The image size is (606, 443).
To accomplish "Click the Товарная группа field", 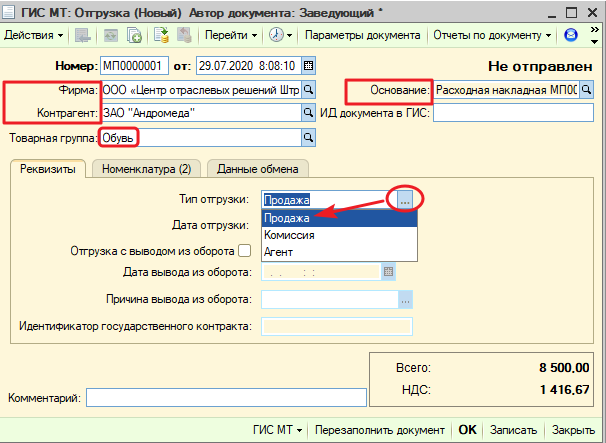I will click(201, 138).
